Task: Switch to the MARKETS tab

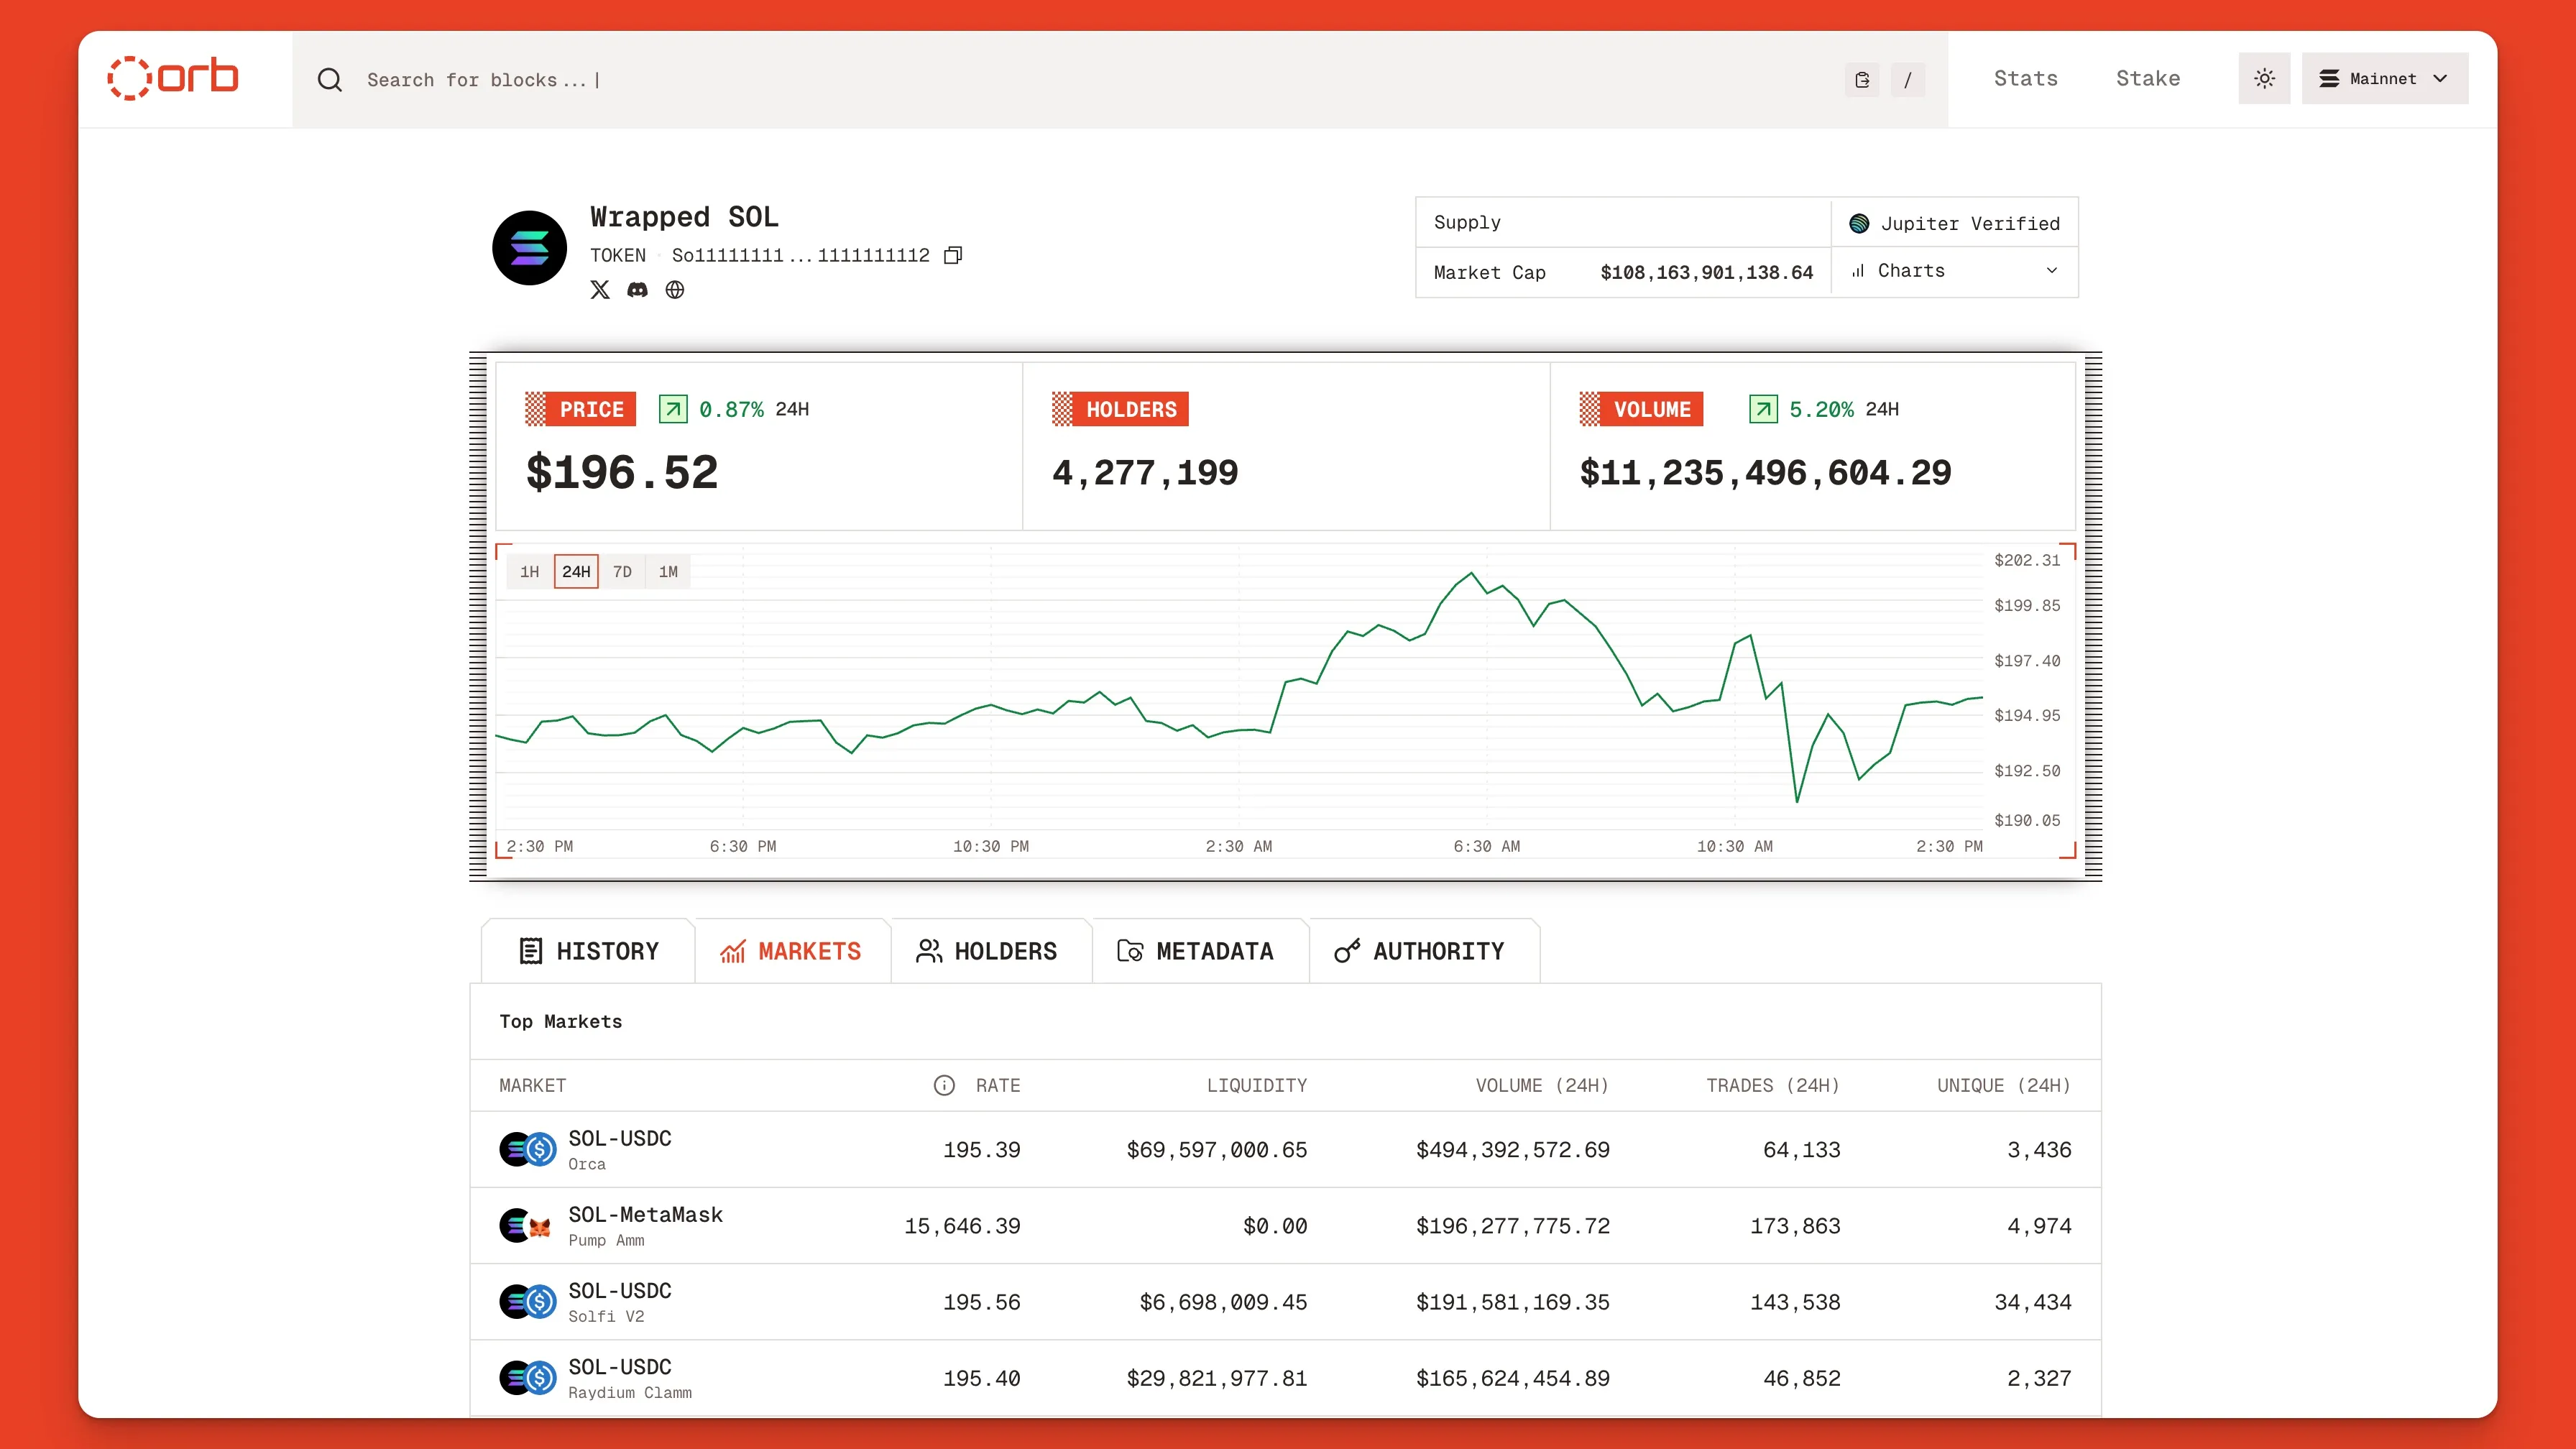Action: (791, 951)
